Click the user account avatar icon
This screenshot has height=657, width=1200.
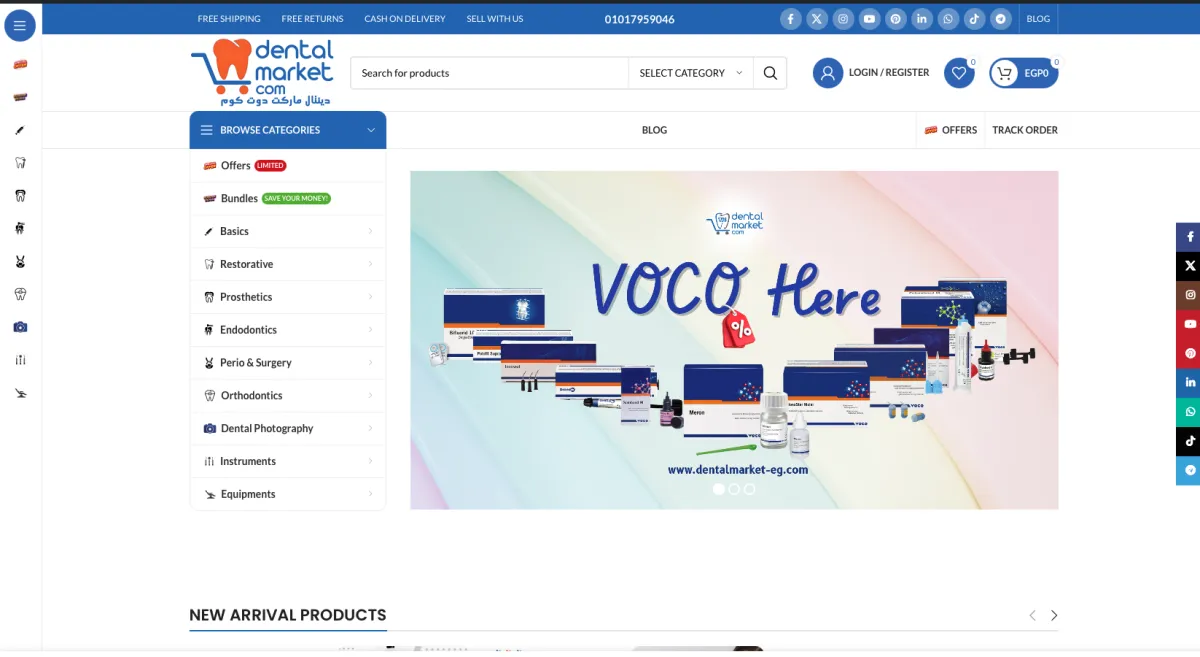click(828, 73)
